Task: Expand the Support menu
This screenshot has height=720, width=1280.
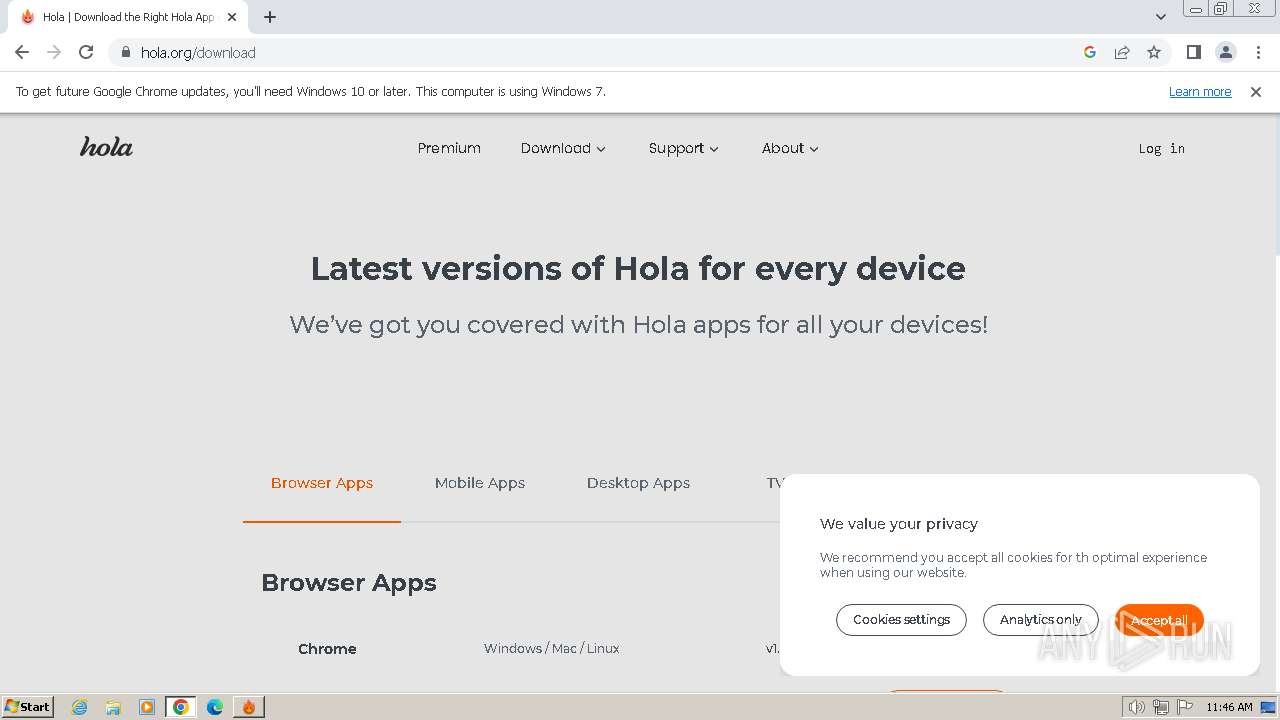Action: pos(684,148)
